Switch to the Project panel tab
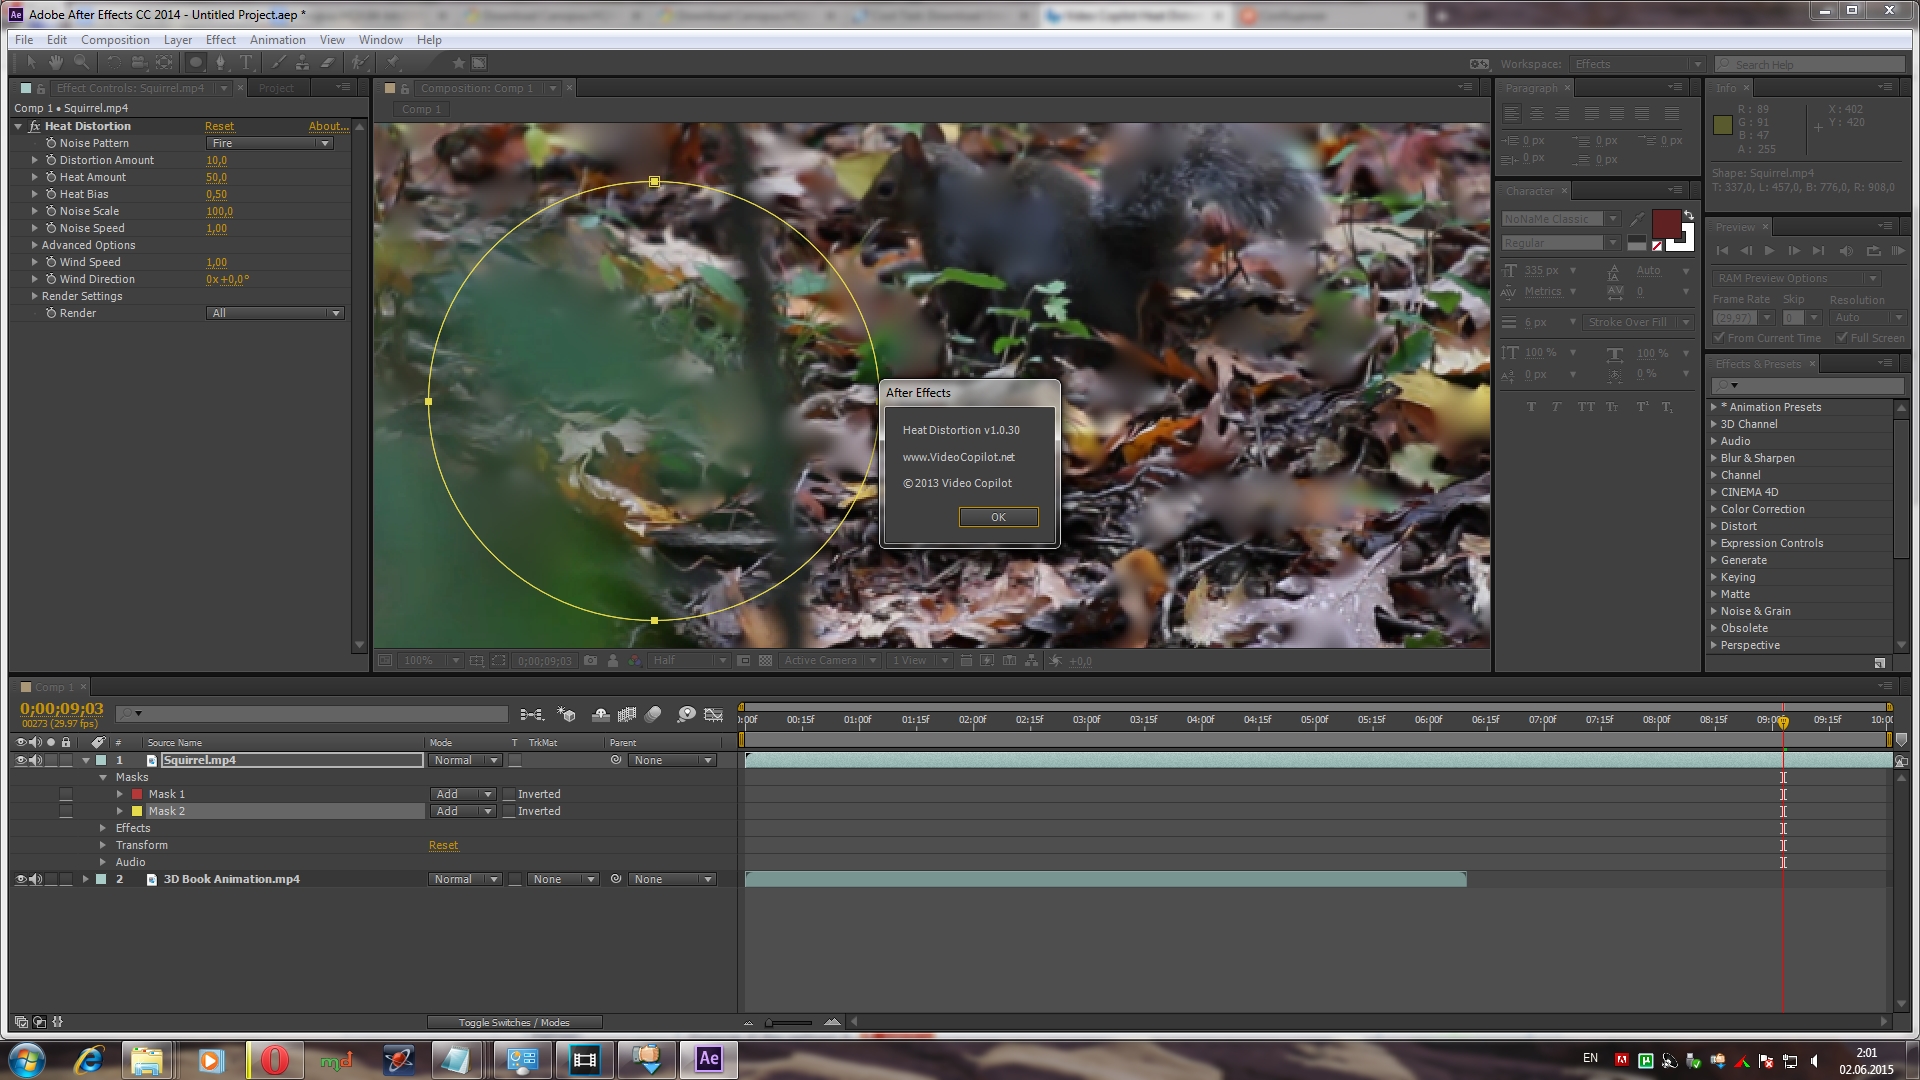1920x1080 pixels. pyautogui.click(x=276, y=88)
